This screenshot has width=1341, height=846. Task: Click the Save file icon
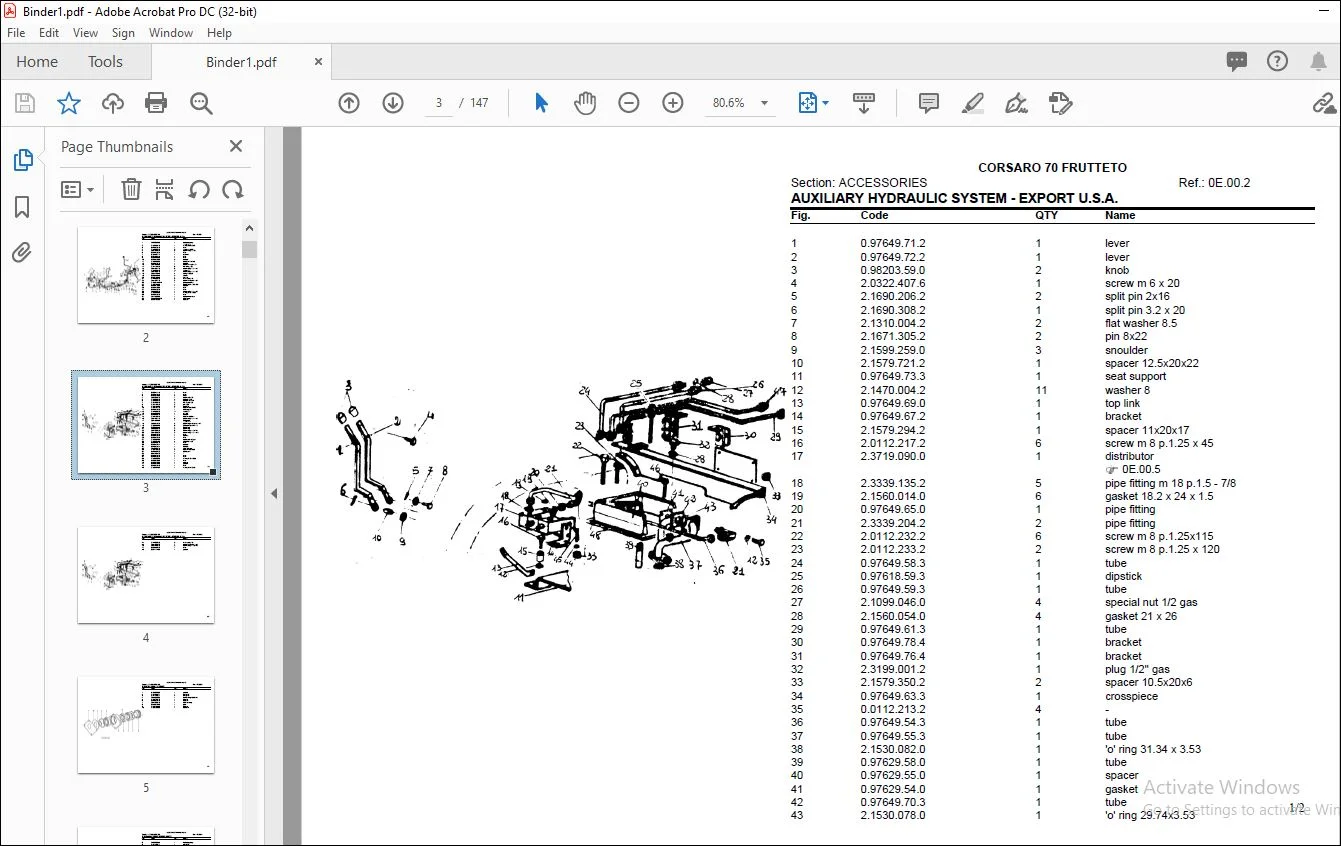25,103
